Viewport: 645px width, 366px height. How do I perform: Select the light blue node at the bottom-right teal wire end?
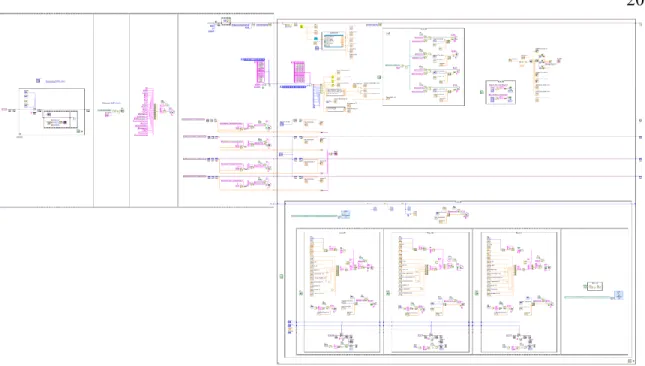point(619,295)
